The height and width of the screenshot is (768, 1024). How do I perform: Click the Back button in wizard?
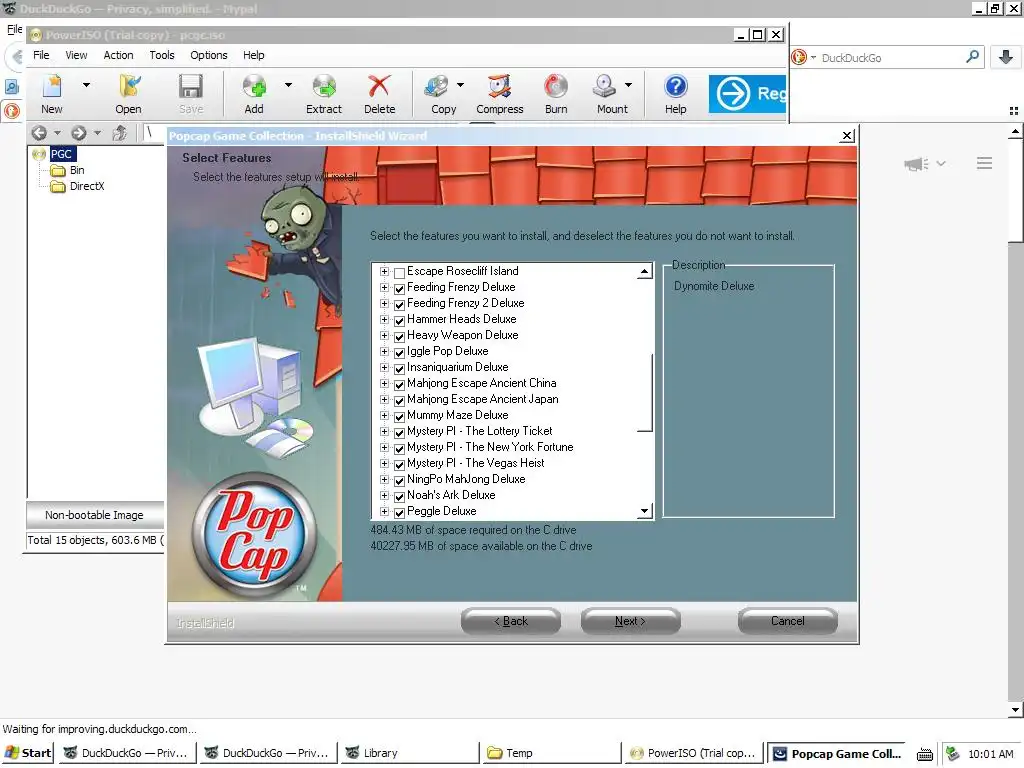click(511, 621)
